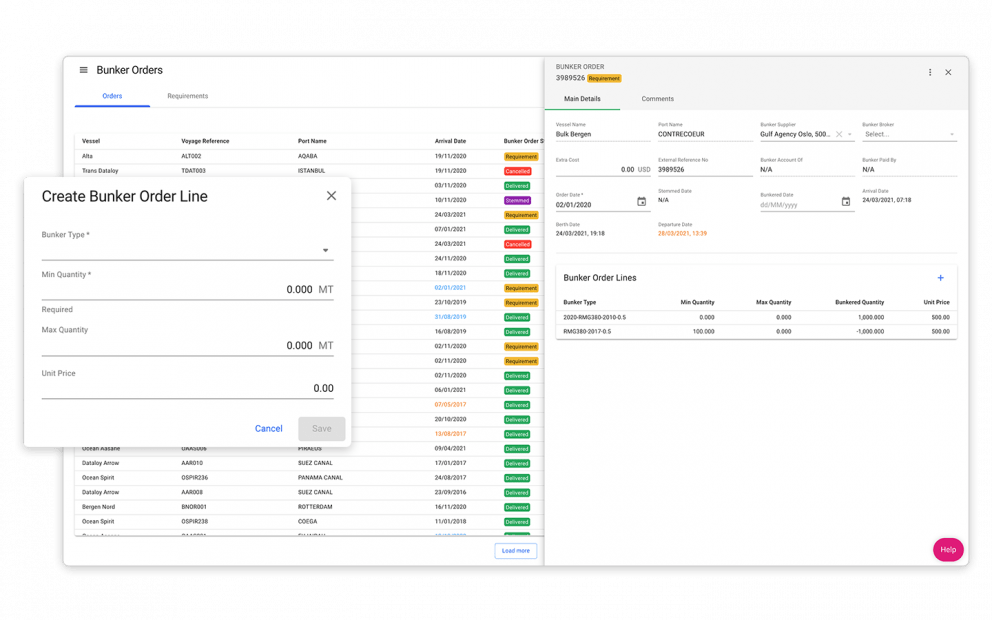
Task: Close the Bunker Order details panel
Action: click(x=948, y=72)
